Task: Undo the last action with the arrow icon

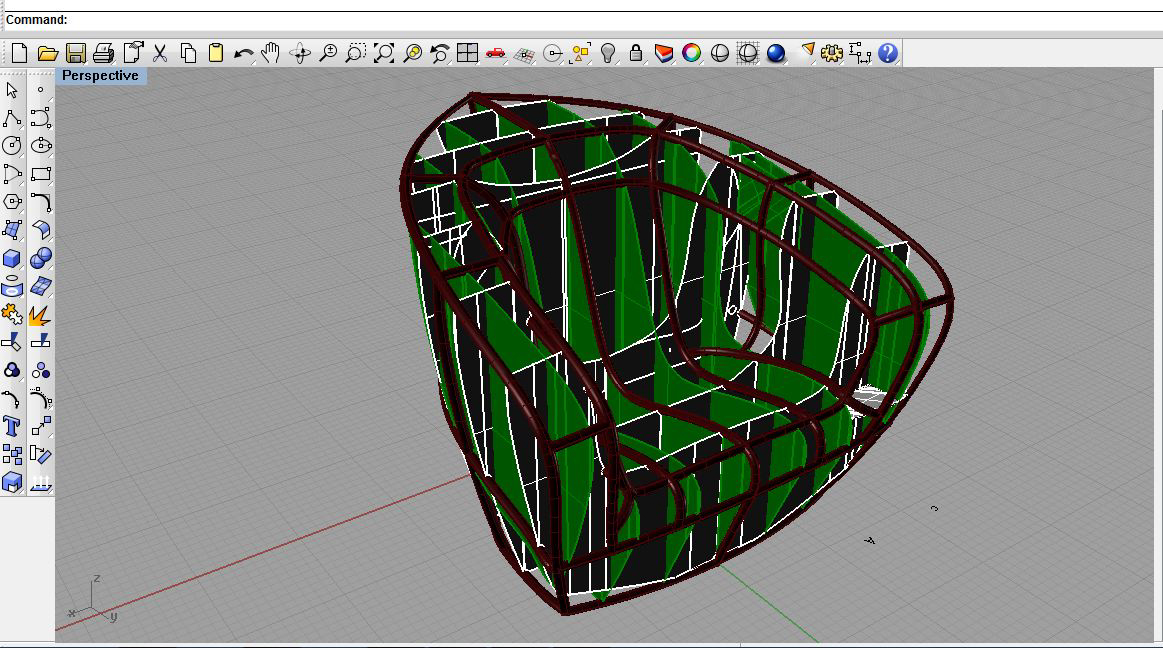Action: click(243, 53)
